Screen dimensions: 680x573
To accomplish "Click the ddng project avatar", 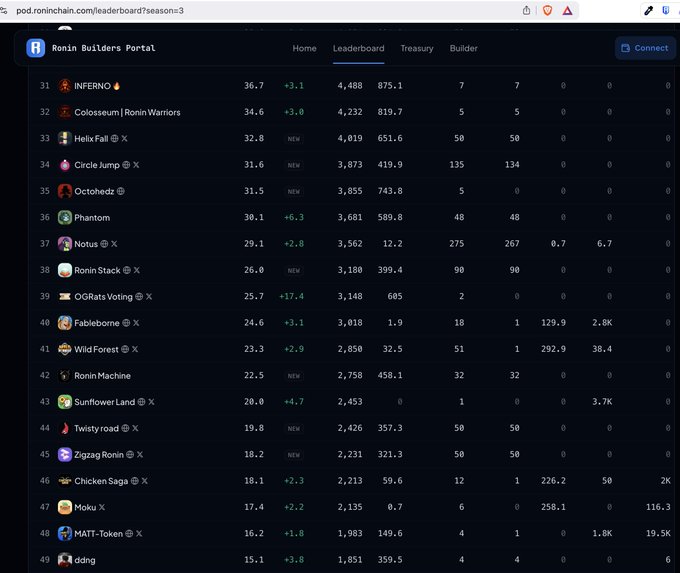I will point(65,560).
